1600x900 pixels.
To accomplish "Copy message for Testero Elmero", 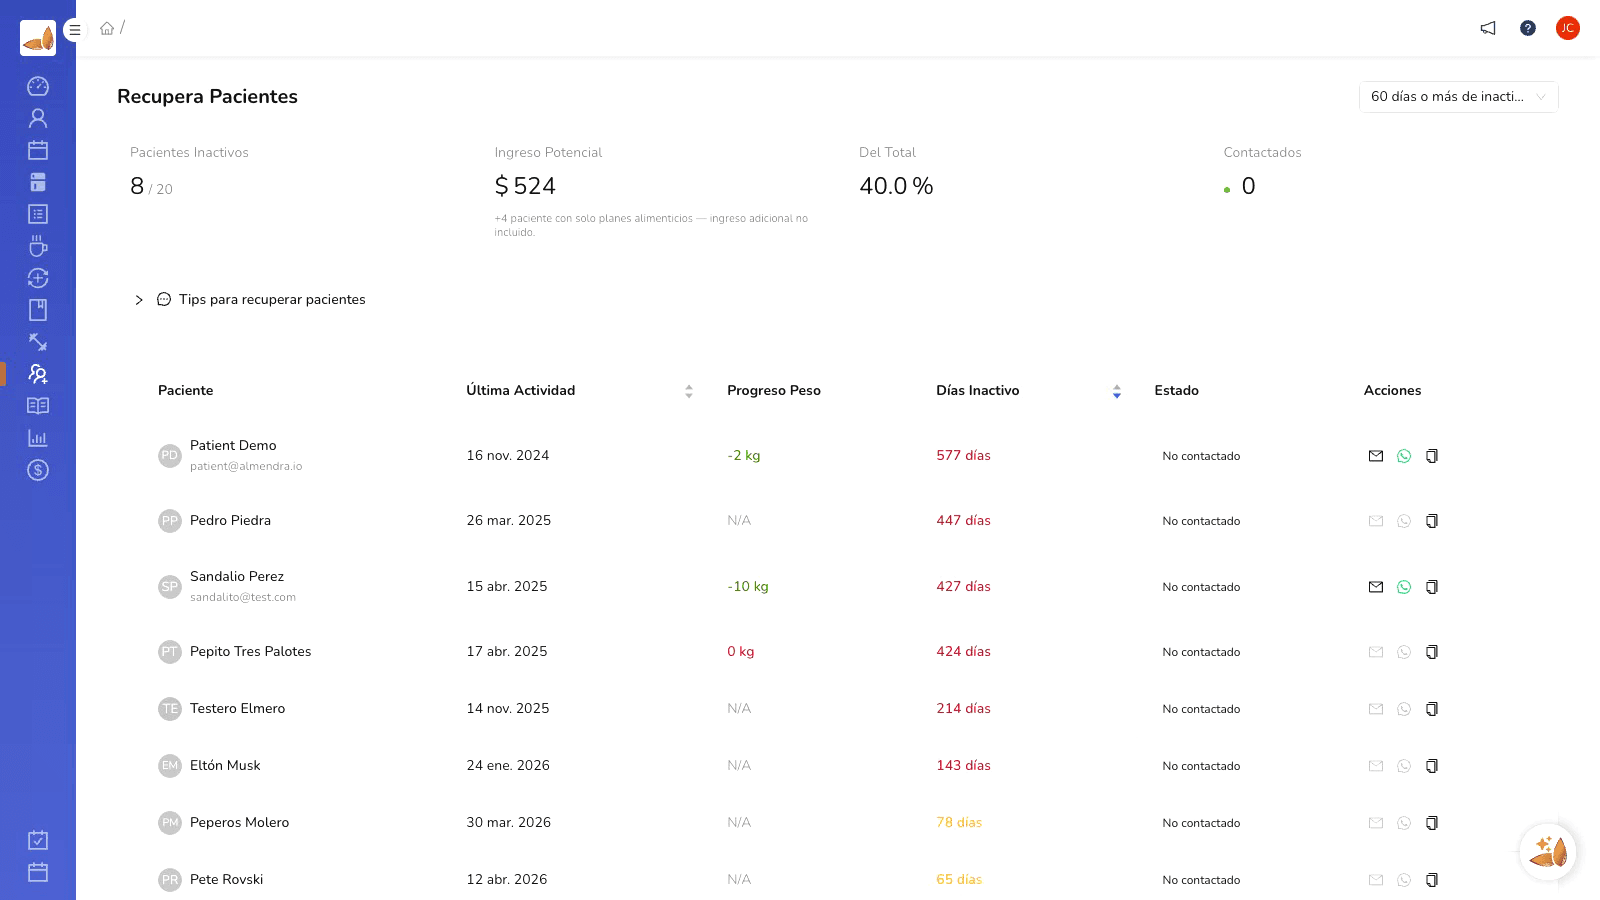I will (x=1432, y=709).
